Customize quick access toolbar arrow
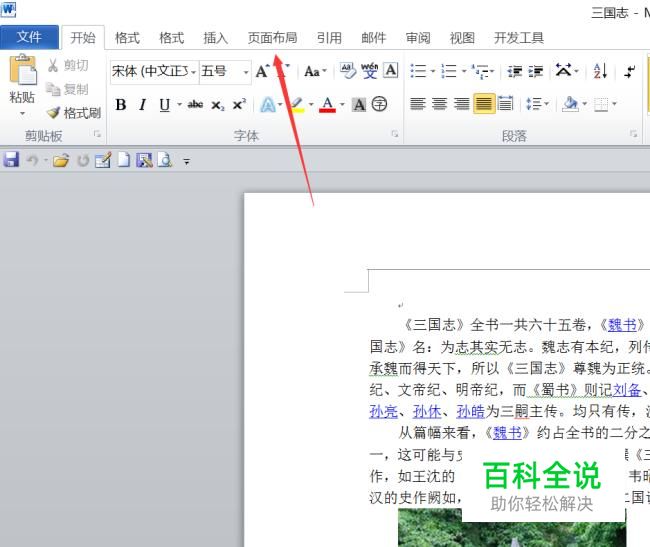This screenshot has width=650, height=547. 187,161
